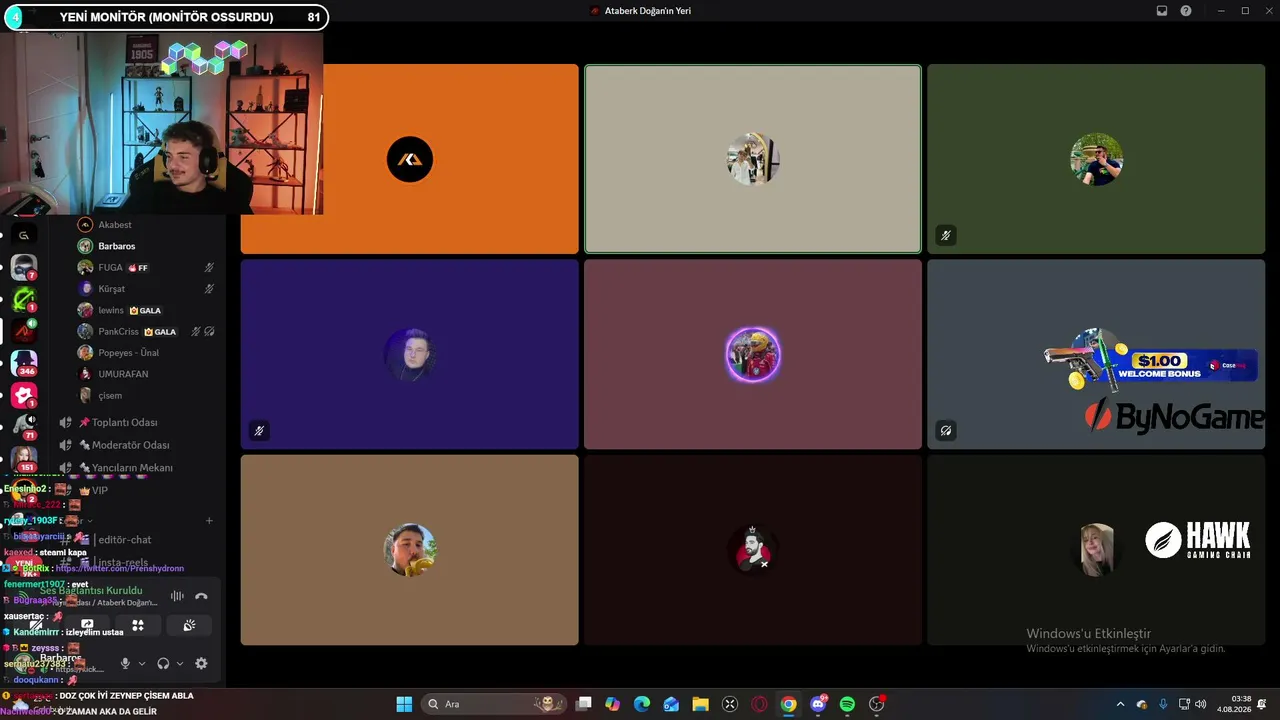This screenshot has width=1280, height=720.
Task: Open Microsoft Edge from the taskbar
Action: 642,704
